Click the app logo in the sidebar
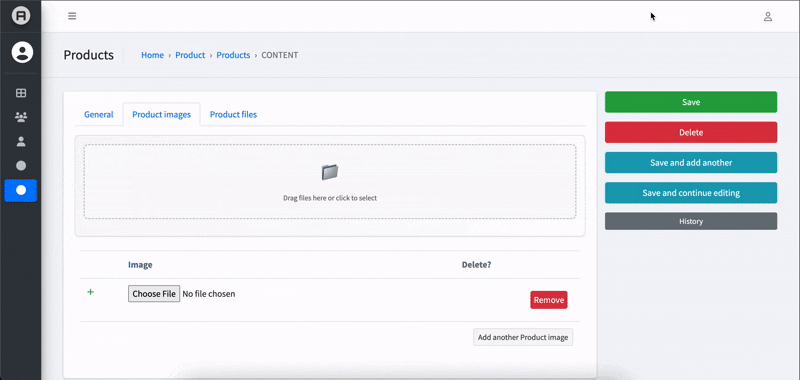The width and height of the screenshot is (800, 380). pos(21,16)
